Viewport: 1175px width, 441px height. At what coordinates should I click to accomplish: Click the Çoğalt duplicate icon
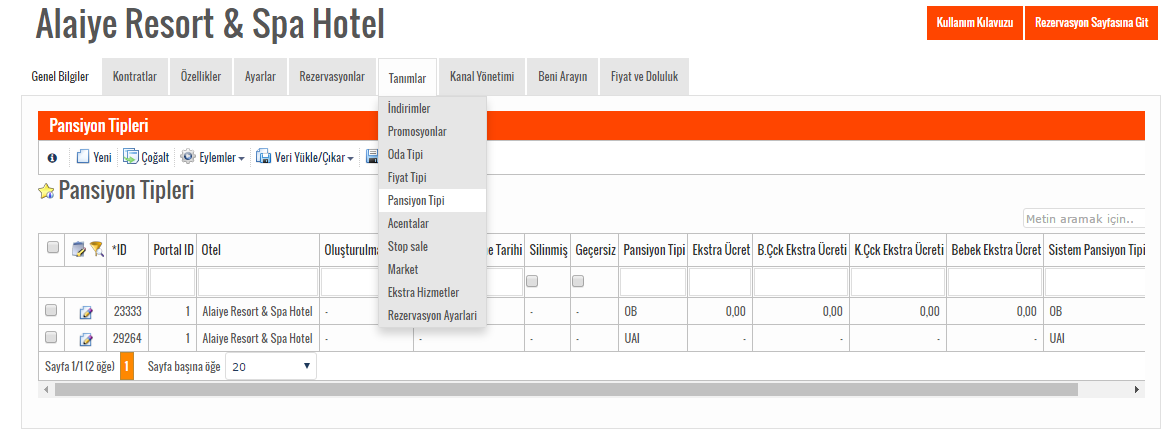pos(130,156)
